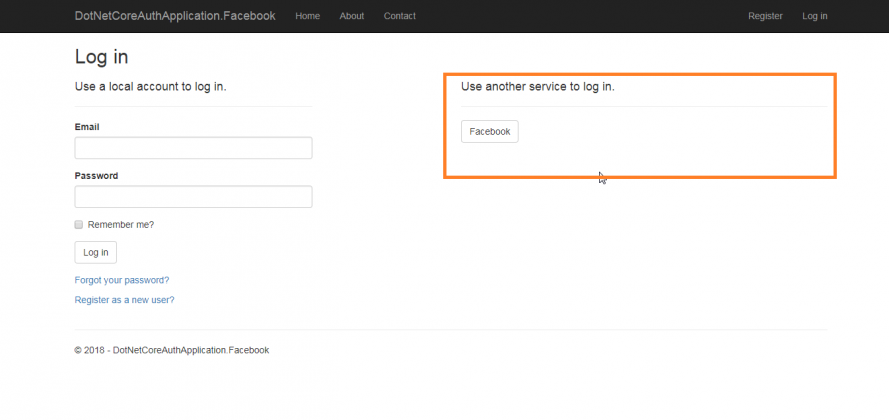The width and height of the screenshot is (889, 420).
Task: Select Register in the top navbar
Action: (x=765, y=16)
